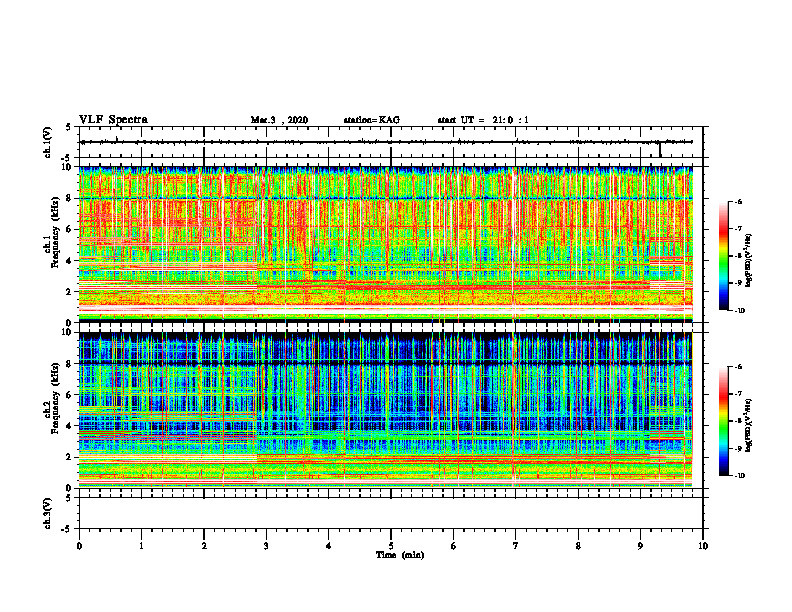Screen dimensions: 792x612
Task: Click the ch.2 spectrogram colorbar
Action: point(723,421)
